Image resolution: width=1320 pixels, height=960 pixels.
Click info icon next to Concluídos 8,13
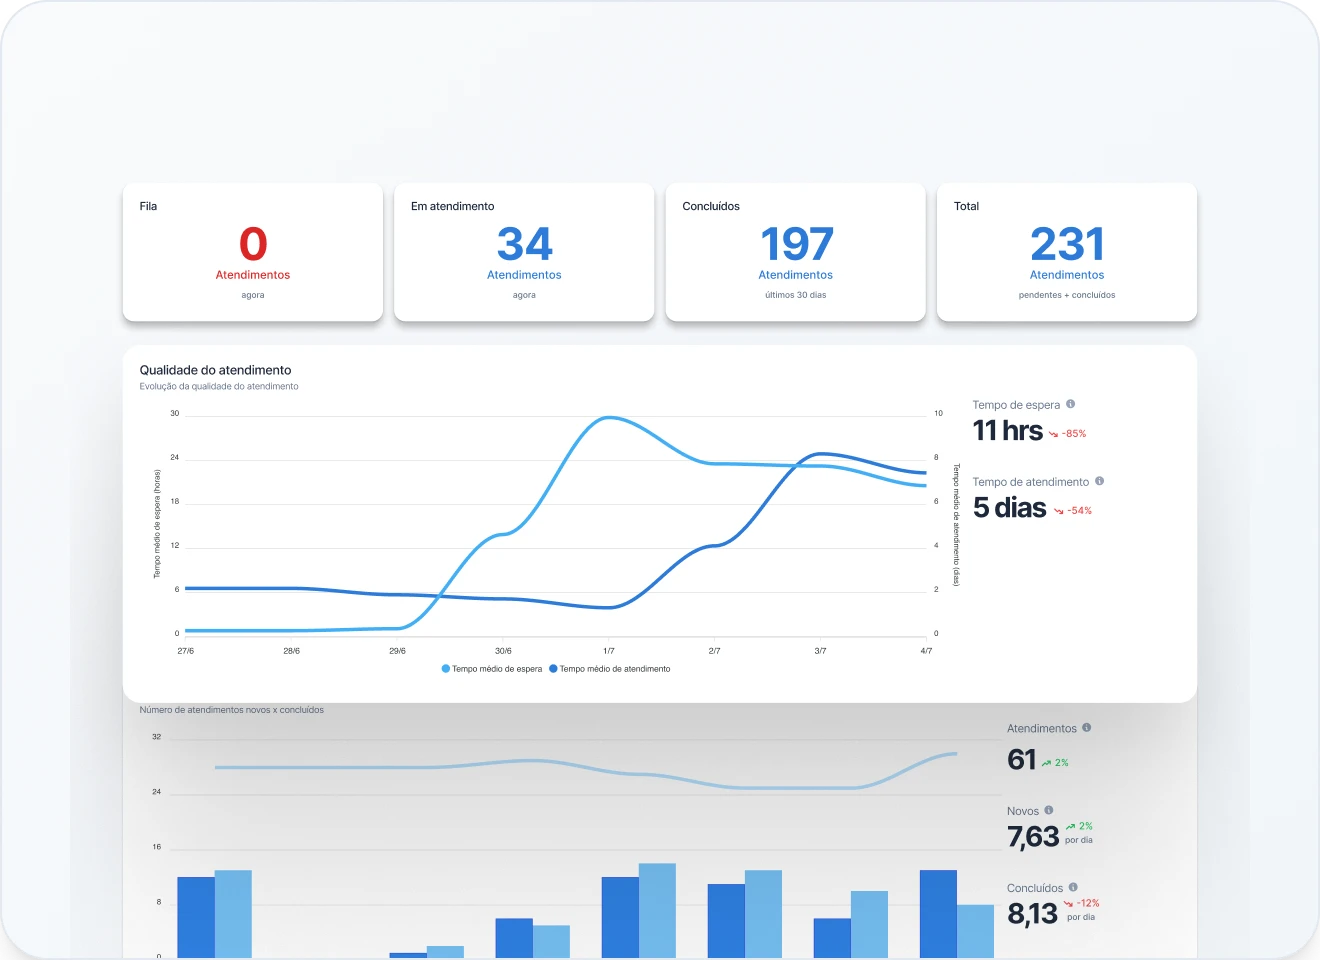pos(1073,887)
